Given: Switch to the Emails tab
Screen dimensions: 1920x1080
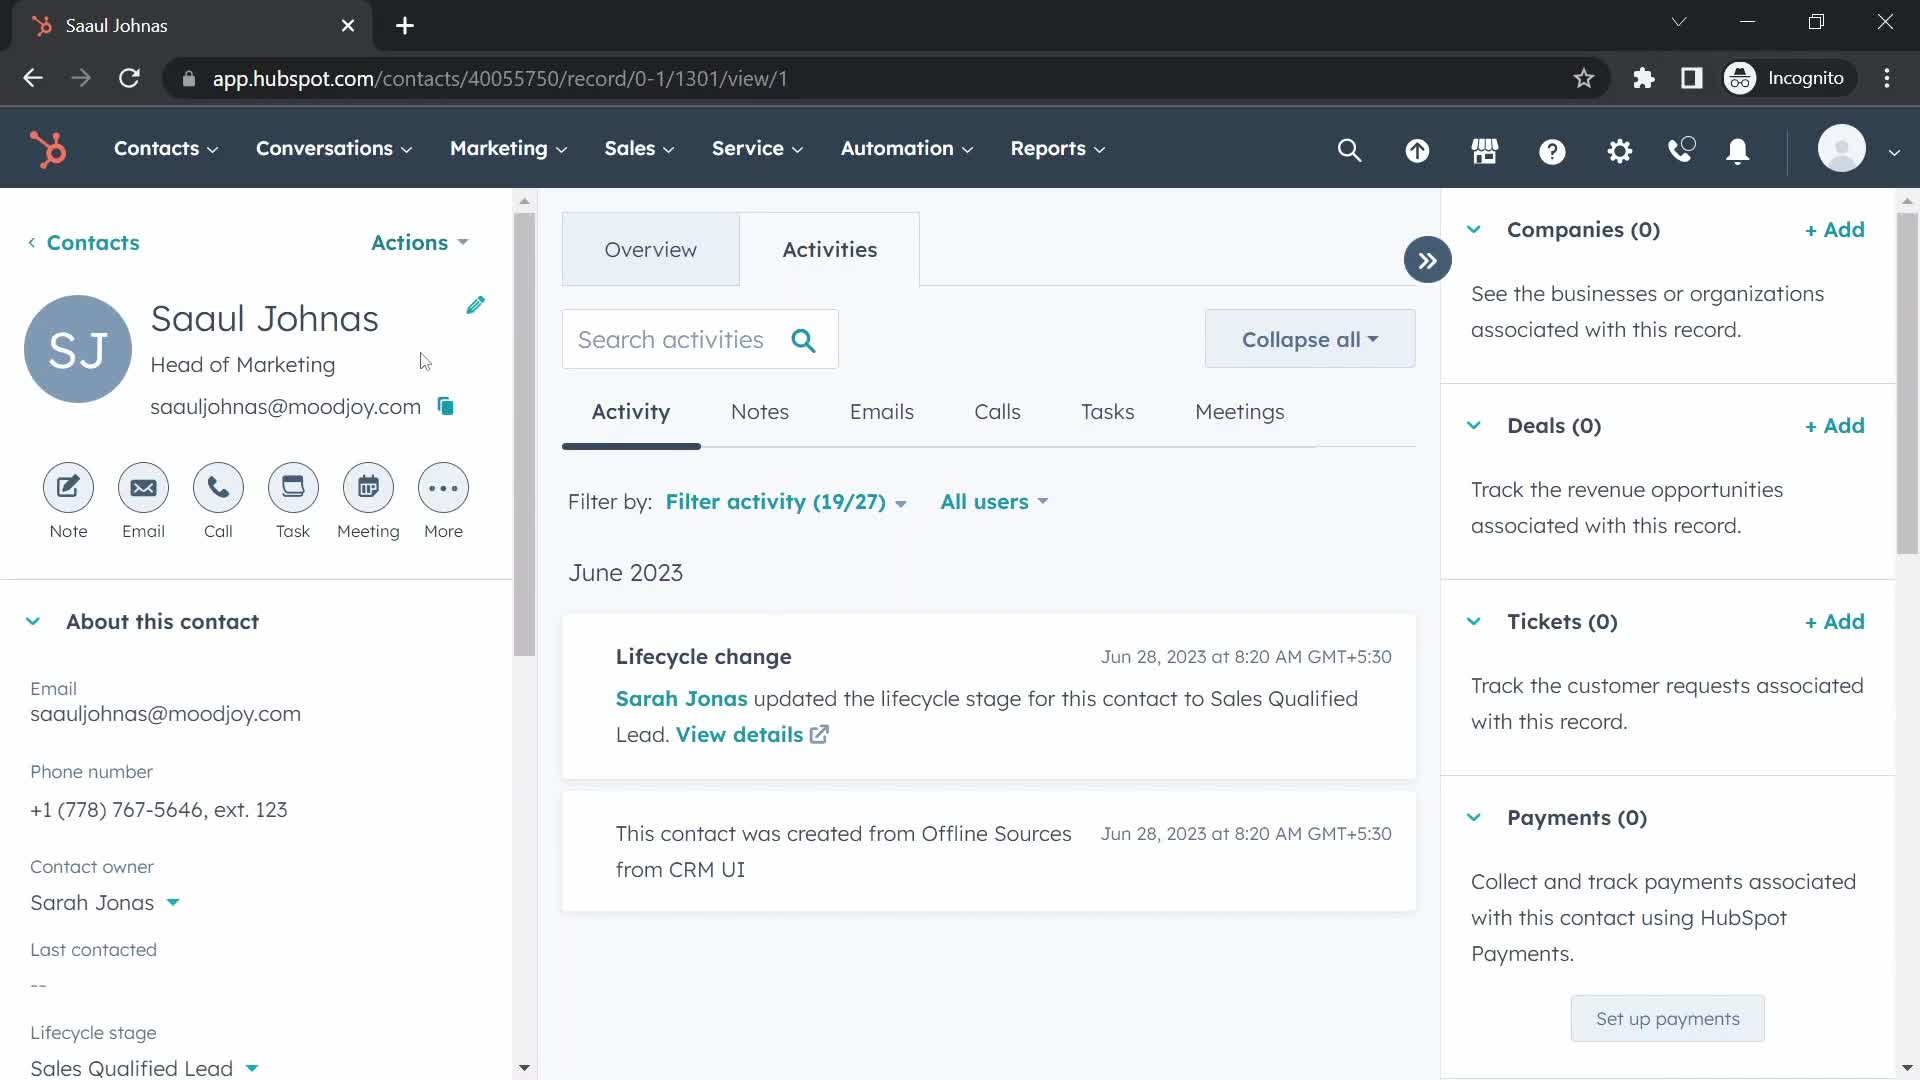Looking at the screenshot, I should [x=882, y=411].
